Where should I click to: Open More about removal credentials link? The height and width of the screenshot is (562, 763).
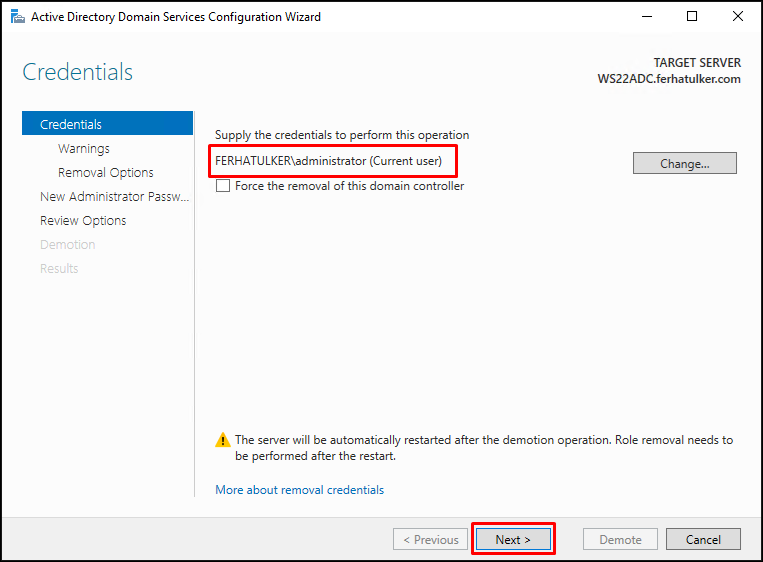click(x=299, y=490)
